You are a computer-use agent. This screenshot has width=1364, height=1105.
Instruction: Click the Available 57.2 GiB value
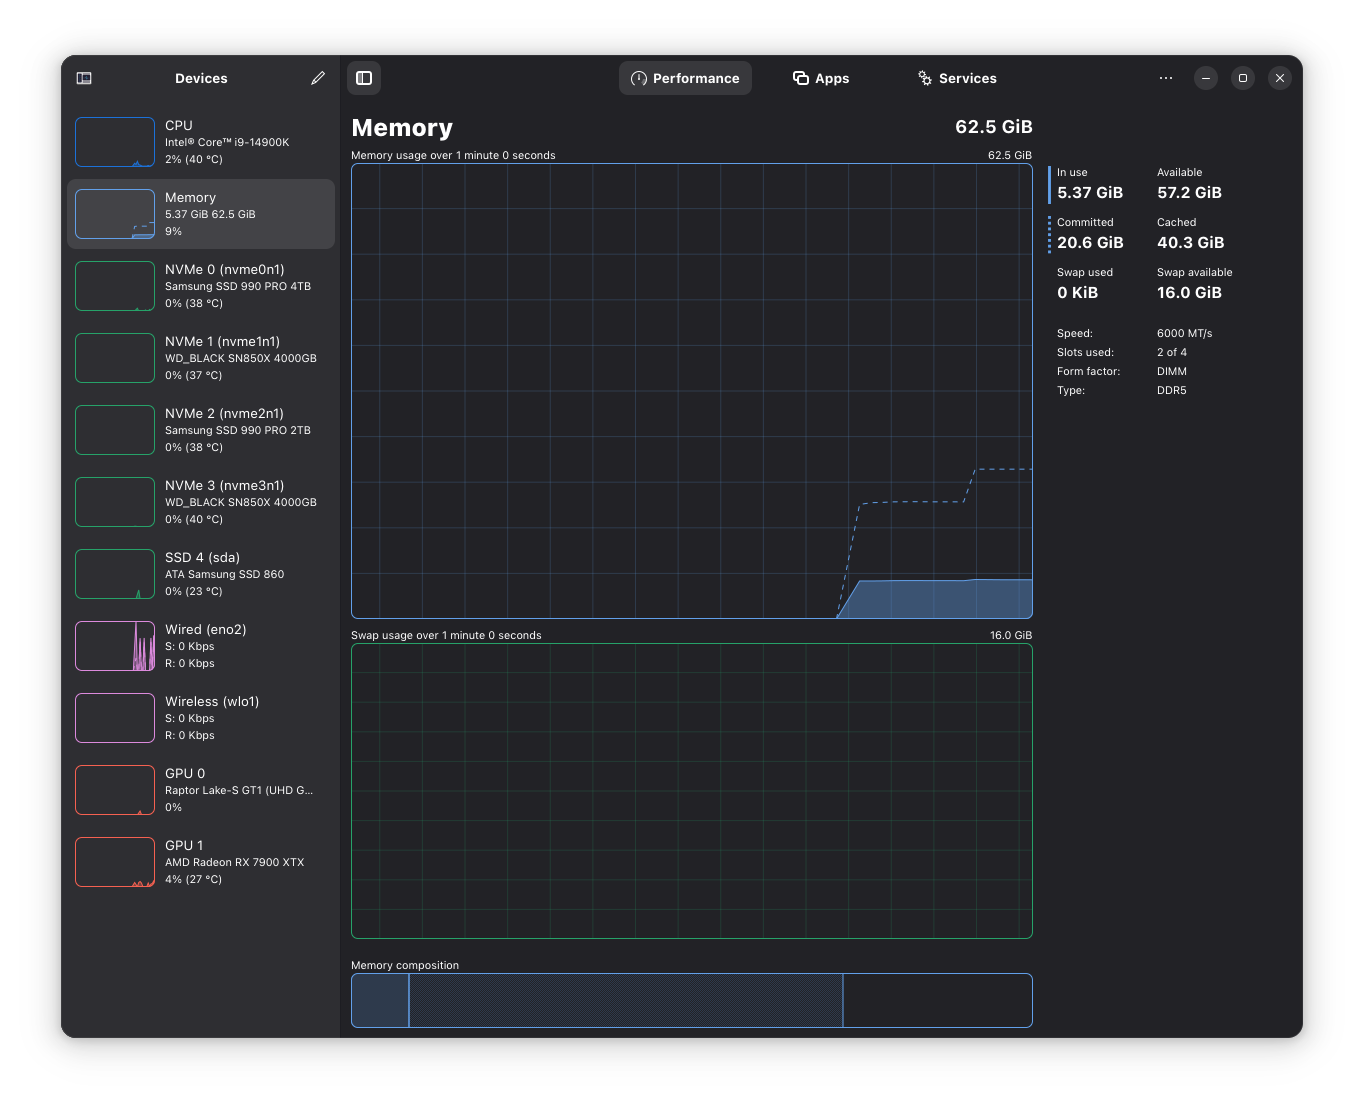click(x=1189, y=193)
